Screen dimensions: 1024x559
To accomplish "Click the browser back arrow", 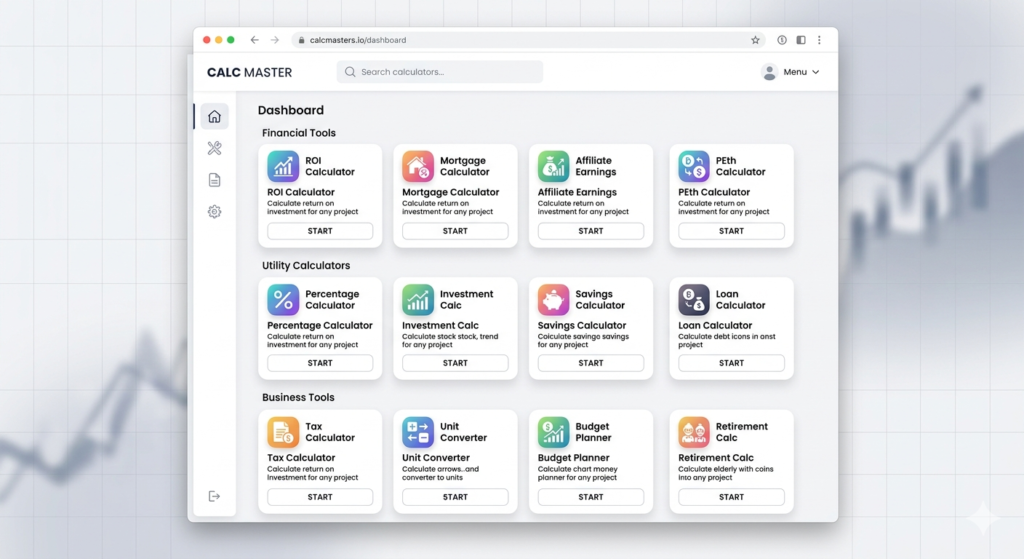I will tap(254, 40).
